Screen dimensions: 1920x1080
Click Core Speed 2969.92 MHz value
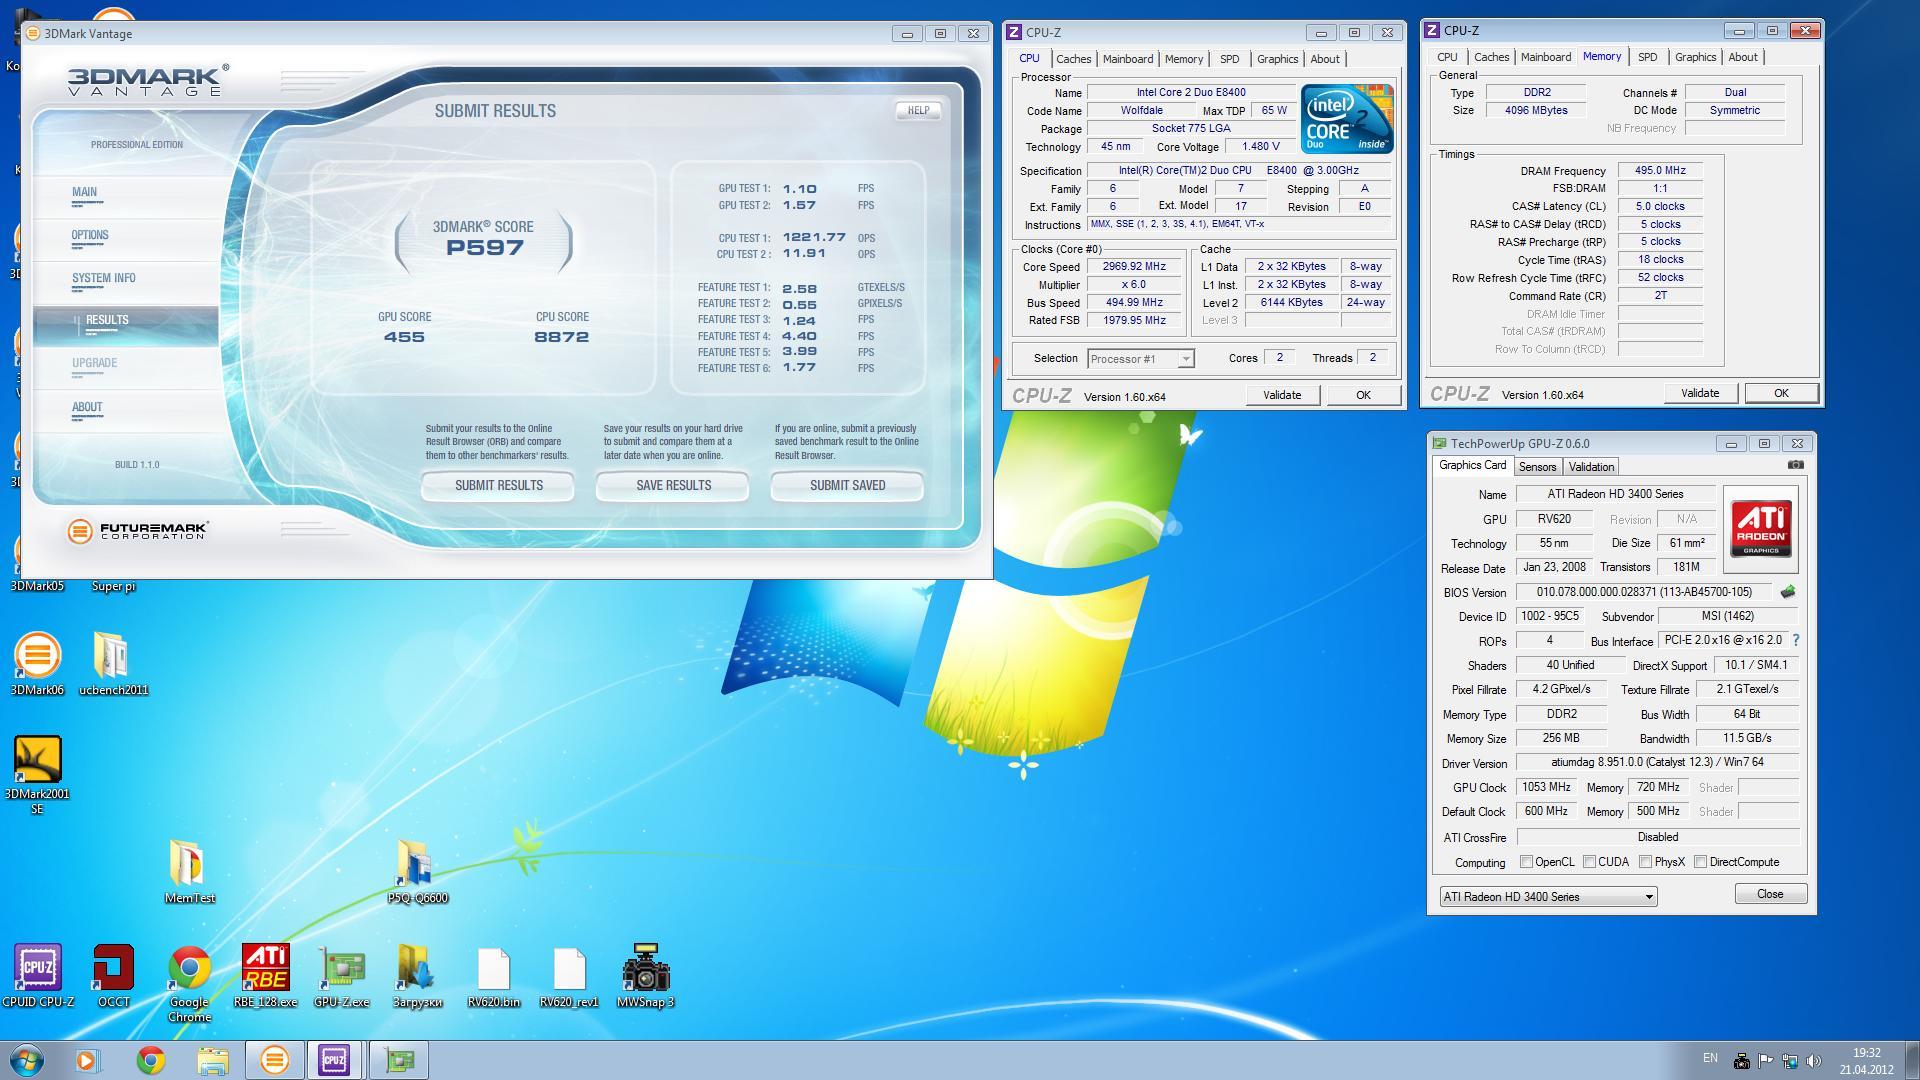coord(1134,267)
